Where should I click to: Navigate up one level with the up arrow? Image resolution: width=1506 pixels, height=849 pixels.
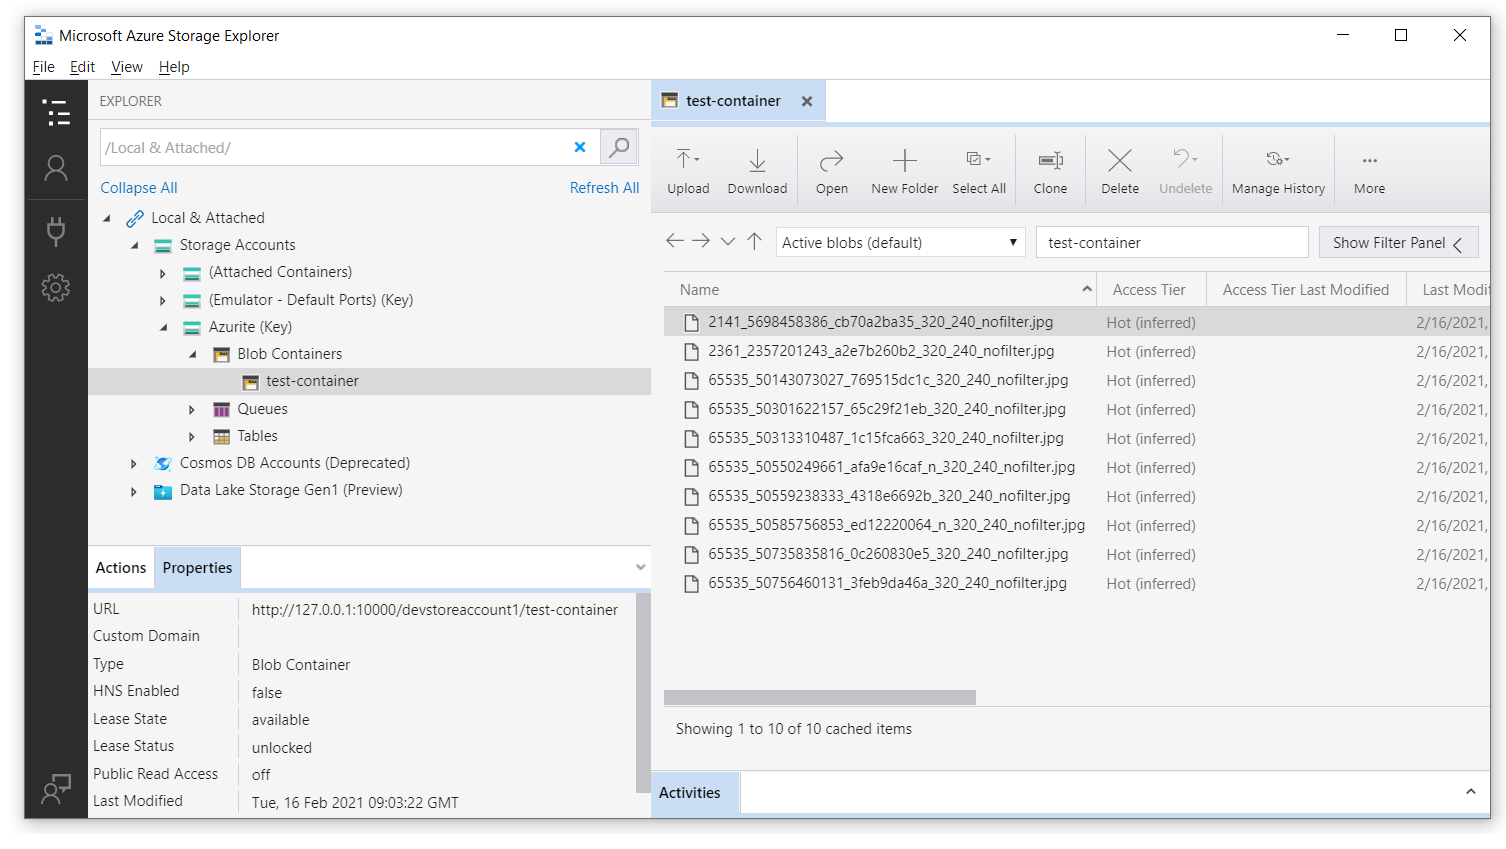click(755, 241)
